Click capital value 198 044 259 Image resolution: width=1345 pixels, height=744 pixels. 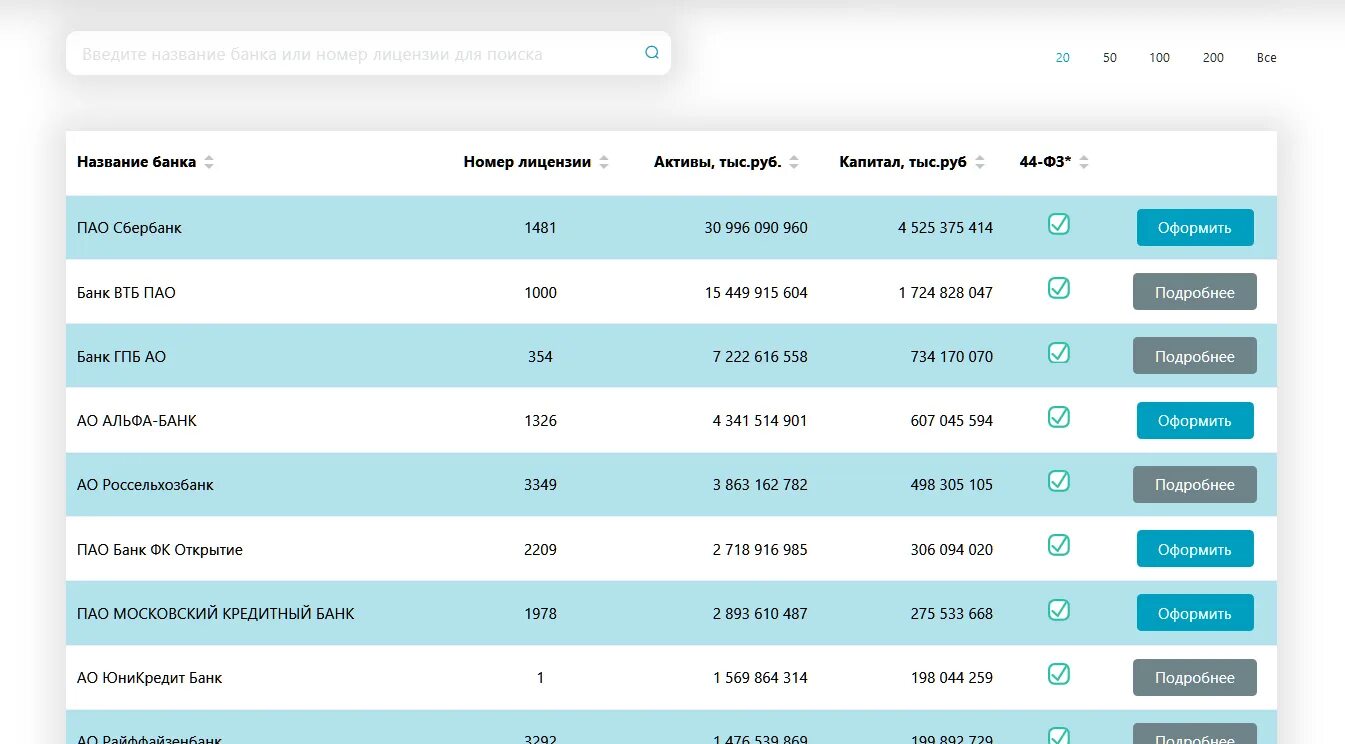click(952, 678)
